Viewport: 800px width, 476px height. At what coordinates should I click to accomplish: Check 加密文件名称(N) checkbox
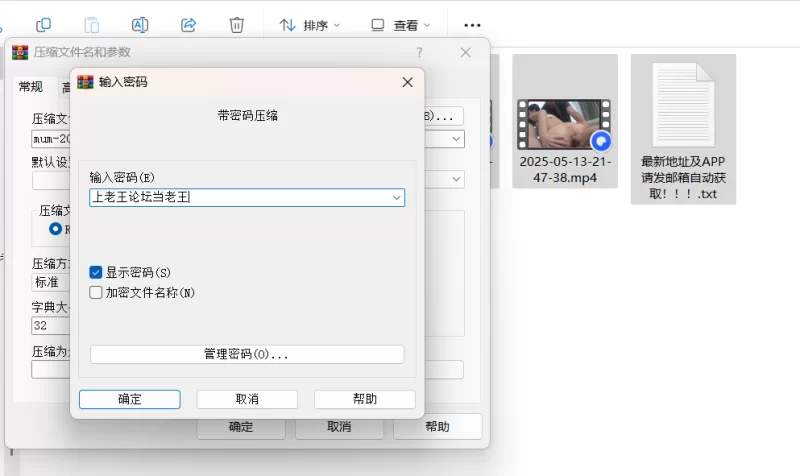(95, 292)
